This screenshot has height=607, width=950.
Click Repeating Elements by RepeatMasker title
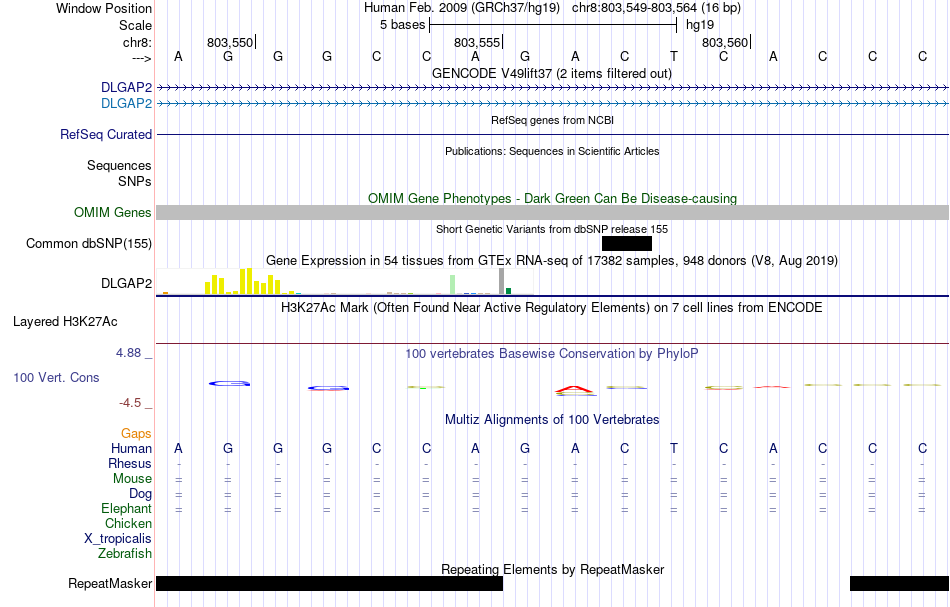553,569
